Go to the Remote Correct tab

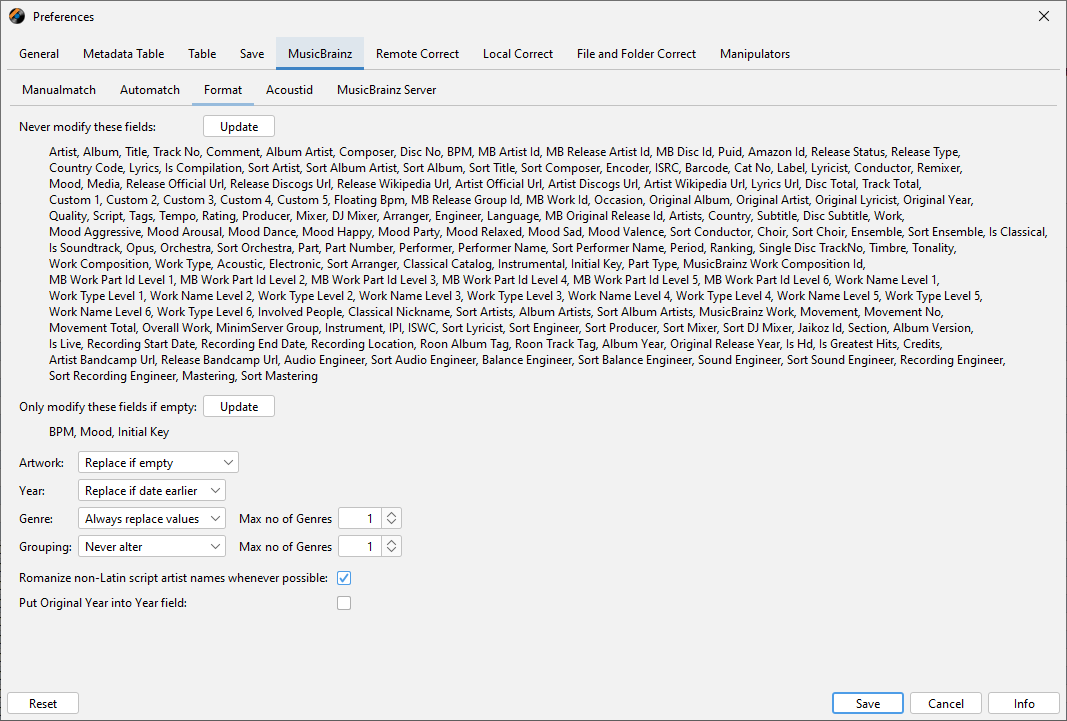click(417, 54)
